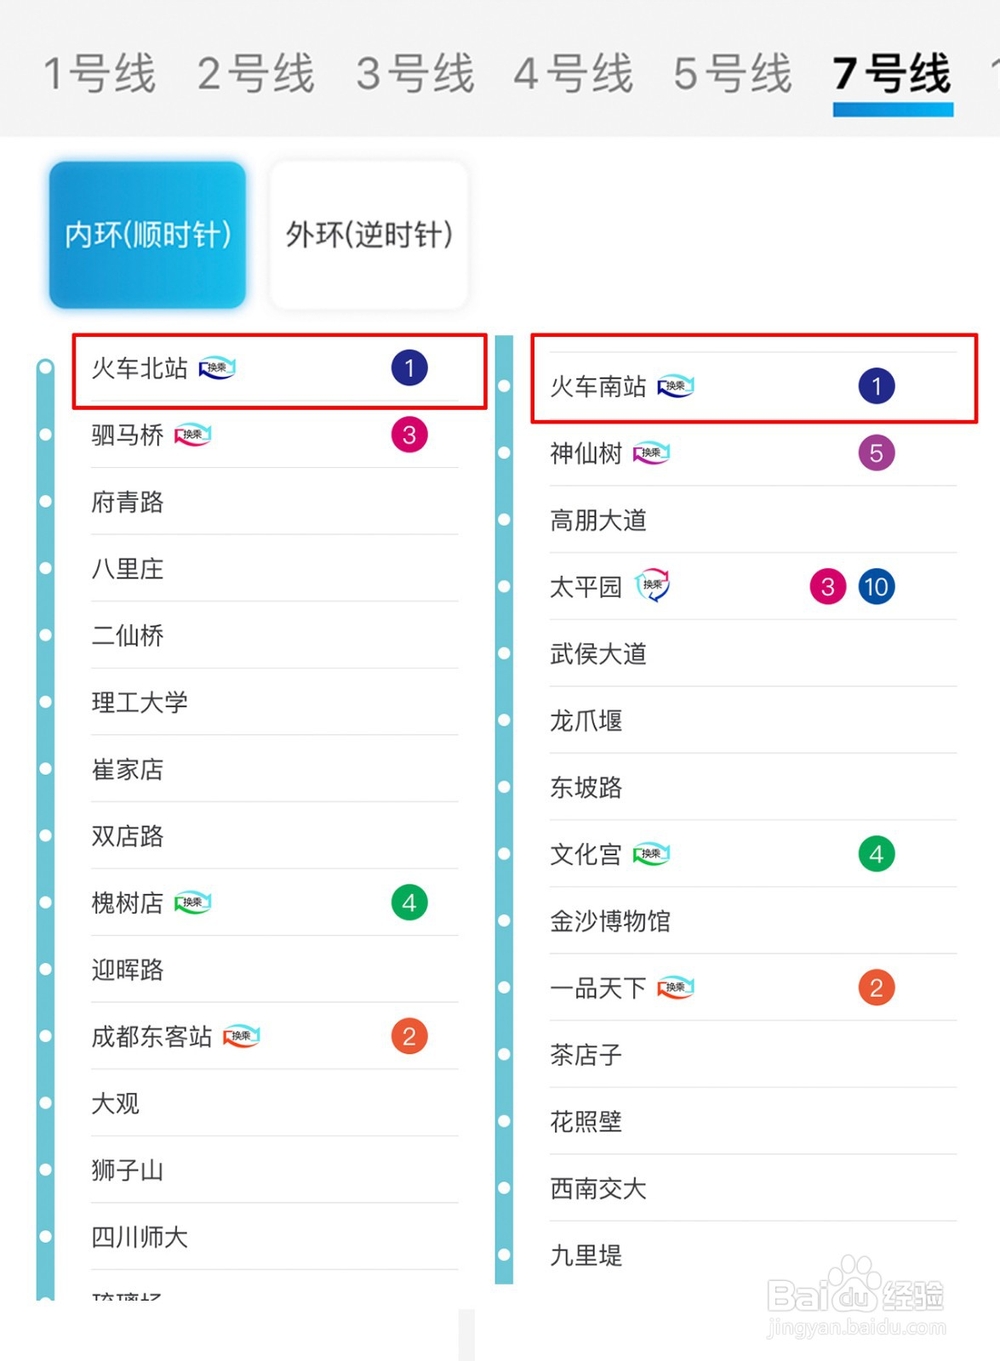The image size is (1000, 1361).
Task: Select the 金沙博物馆 station
Action: [x=752, y=921]
